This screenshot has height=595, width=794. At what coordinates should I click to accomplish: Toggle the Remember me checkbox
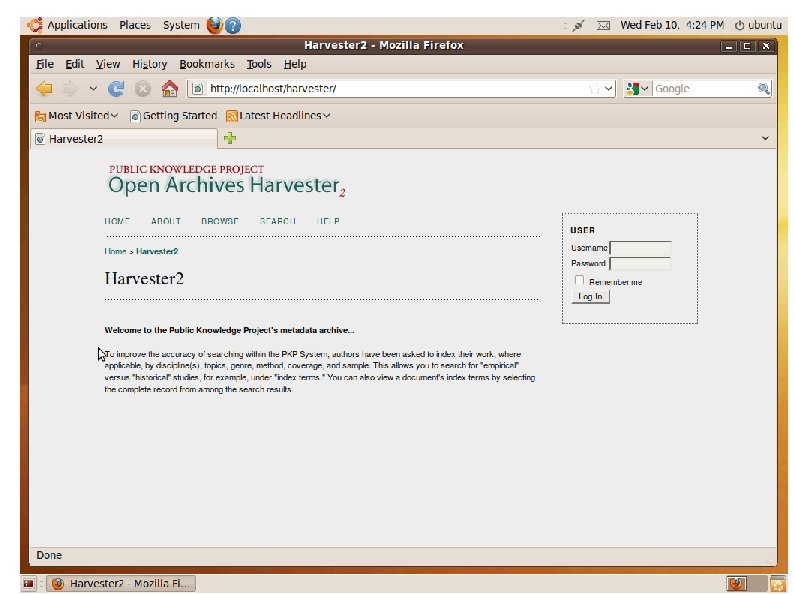pyautogui.click(x=579, y=280)
